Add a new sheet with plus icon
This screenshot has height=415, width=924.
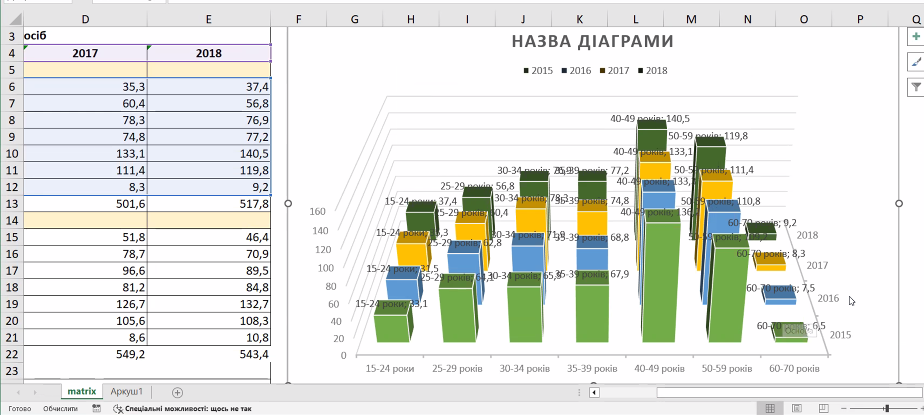pos(178,392)
